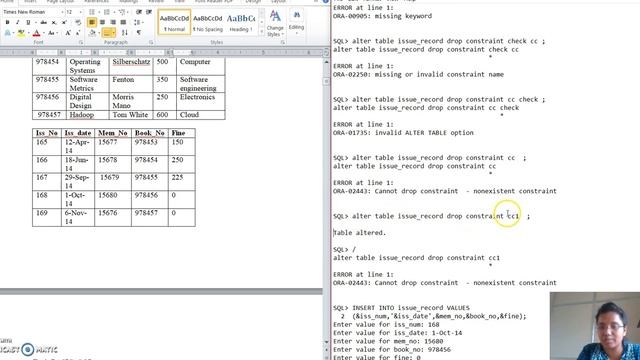Shrink font size button
640x360 pixels.
78,33
